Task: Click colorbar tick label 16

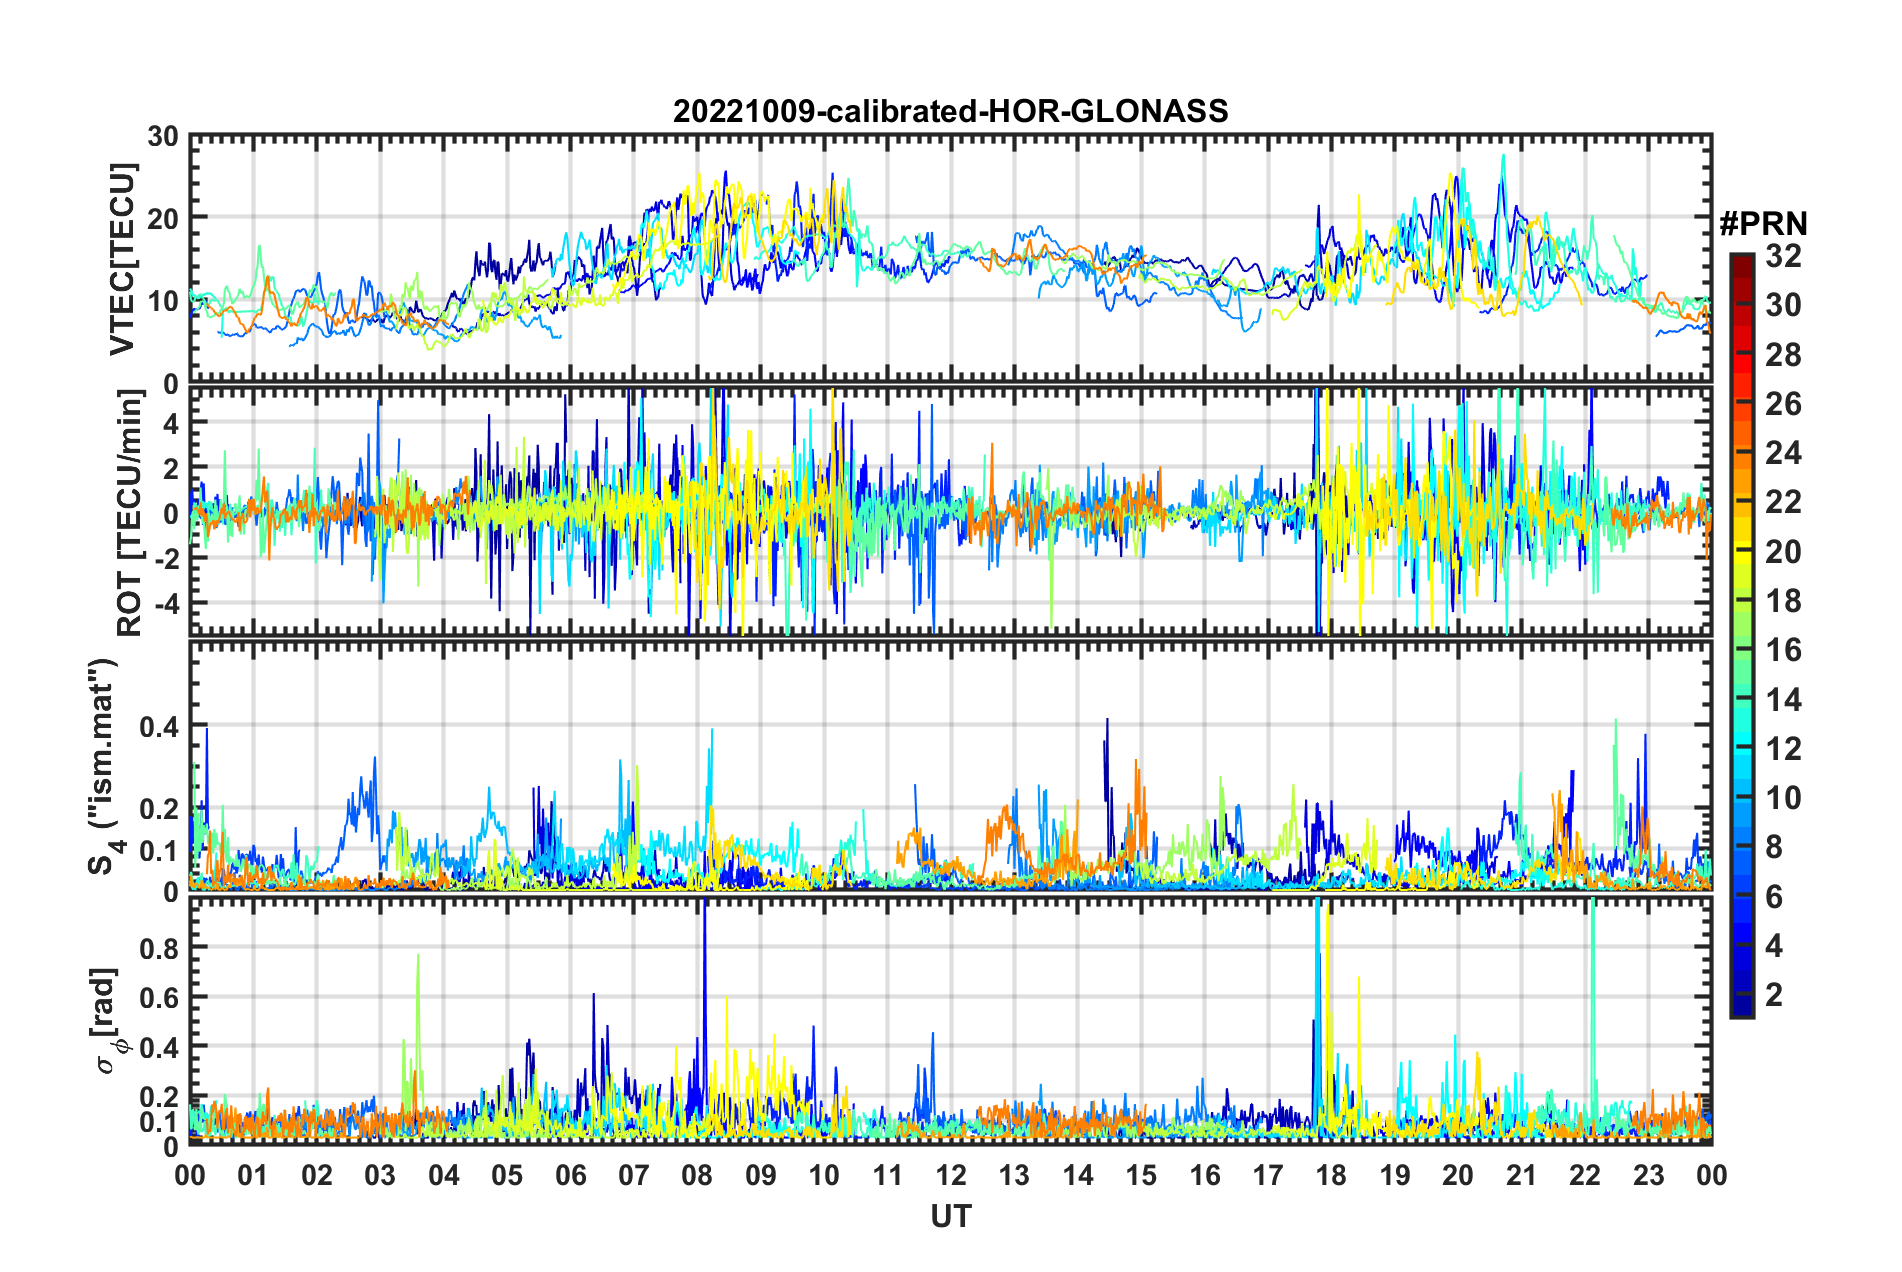Action: click(1783, 650)
